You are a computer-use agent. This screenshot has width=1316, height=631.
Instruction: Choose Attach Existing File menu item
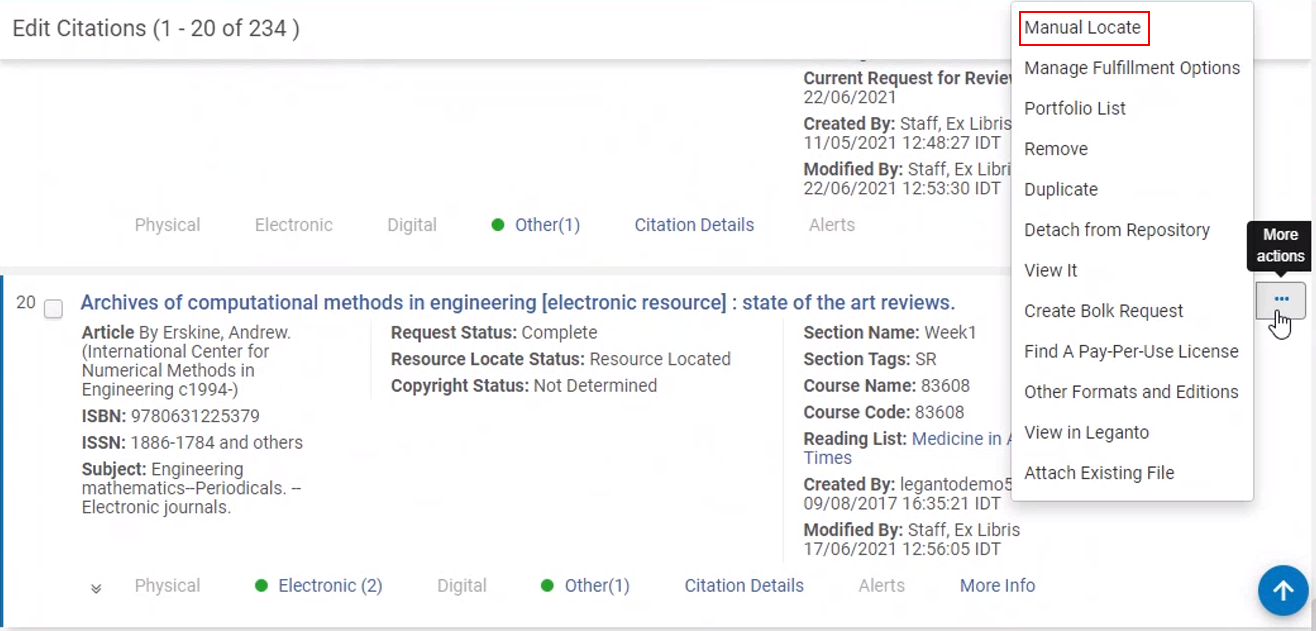(1098, 473)
